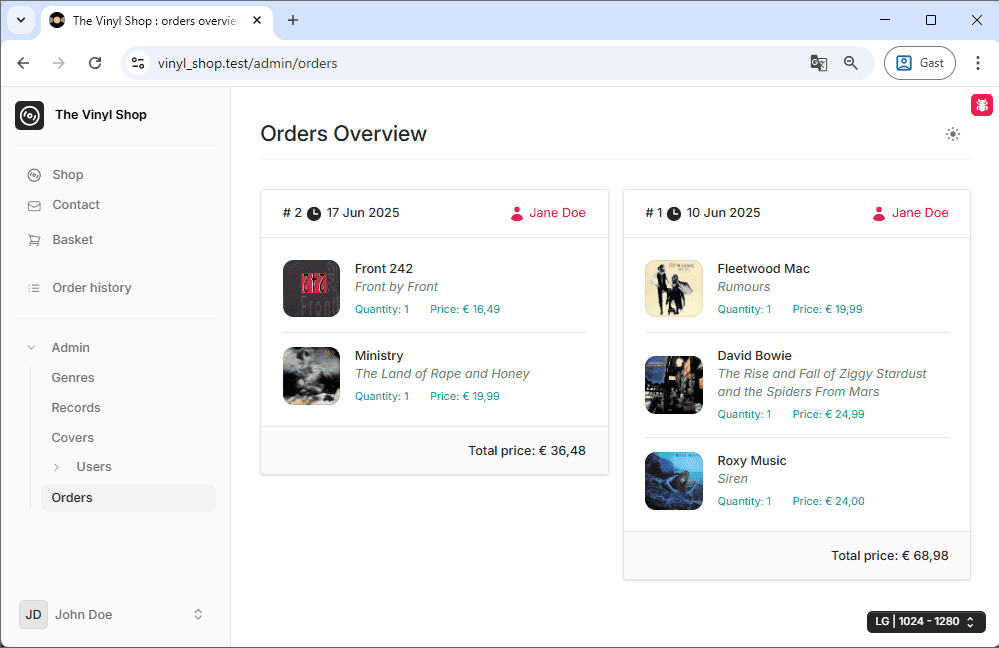Open the Genres admin page
This screenshot has width=999, height=648.
pos(73,378)
